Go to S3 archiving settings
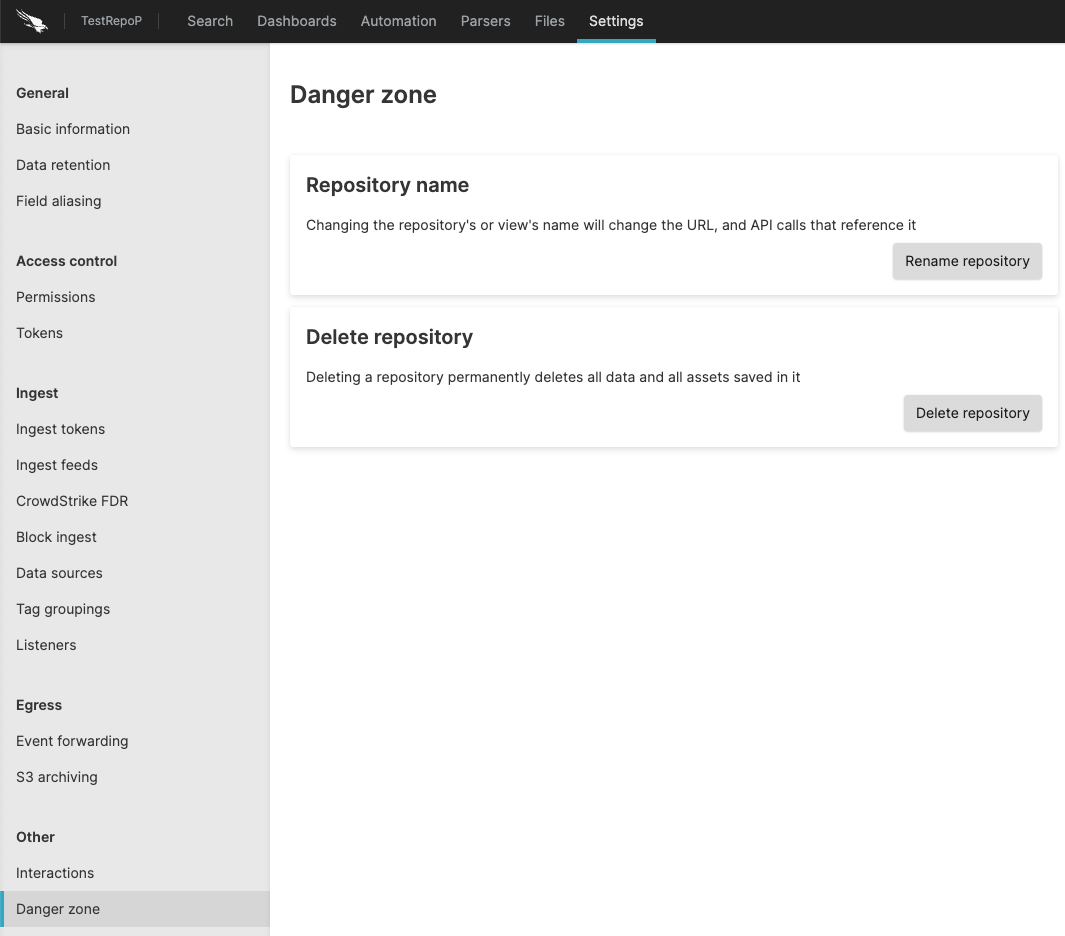Screen dimensions: 1065x936 57,777
